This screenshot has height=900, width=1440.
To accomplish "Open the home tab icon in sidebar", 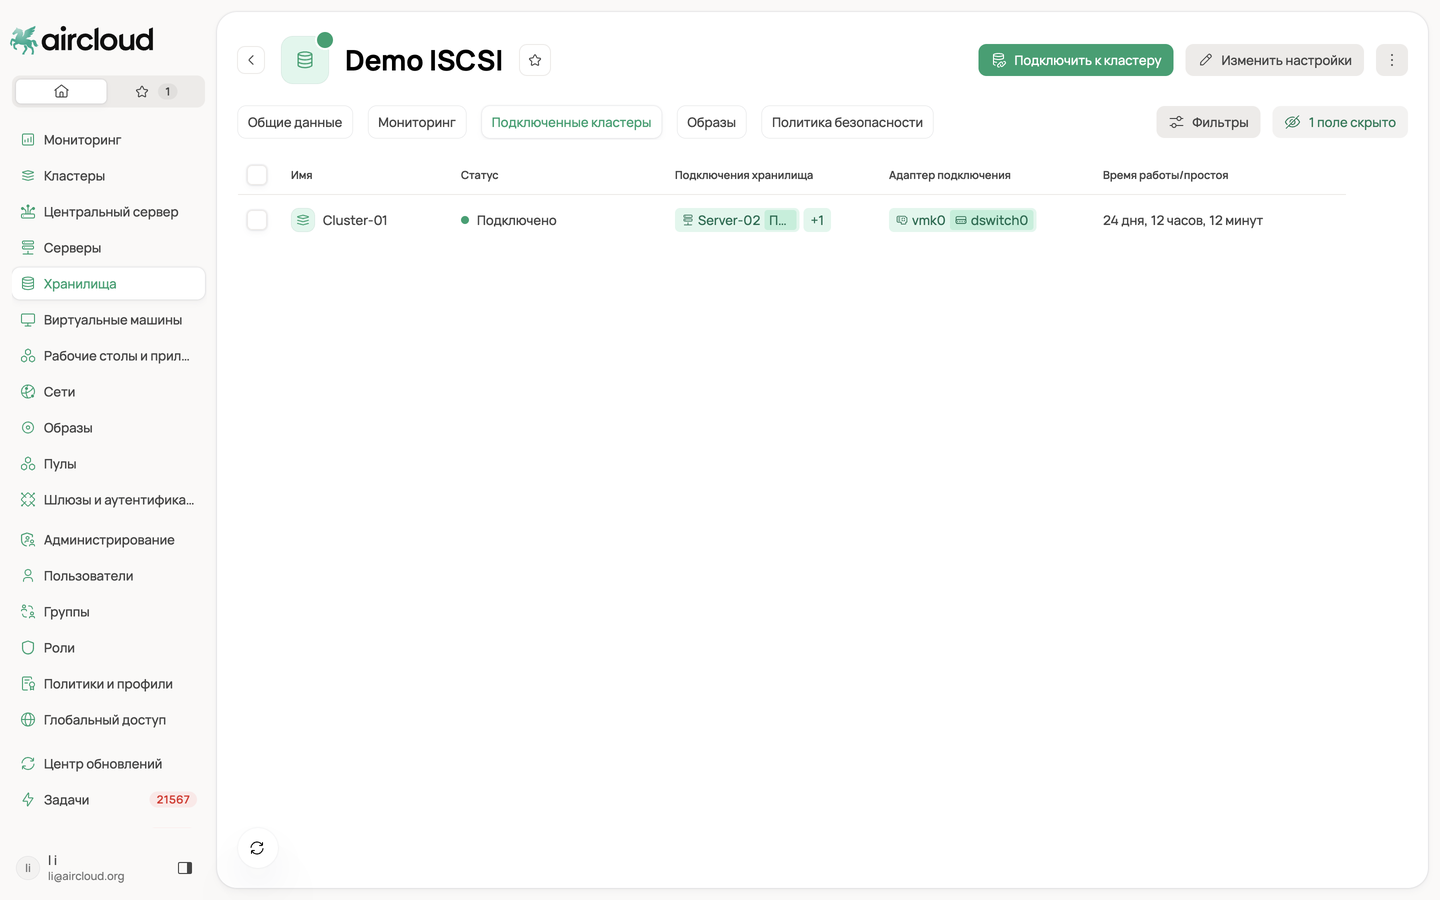I will coord(61,91).
